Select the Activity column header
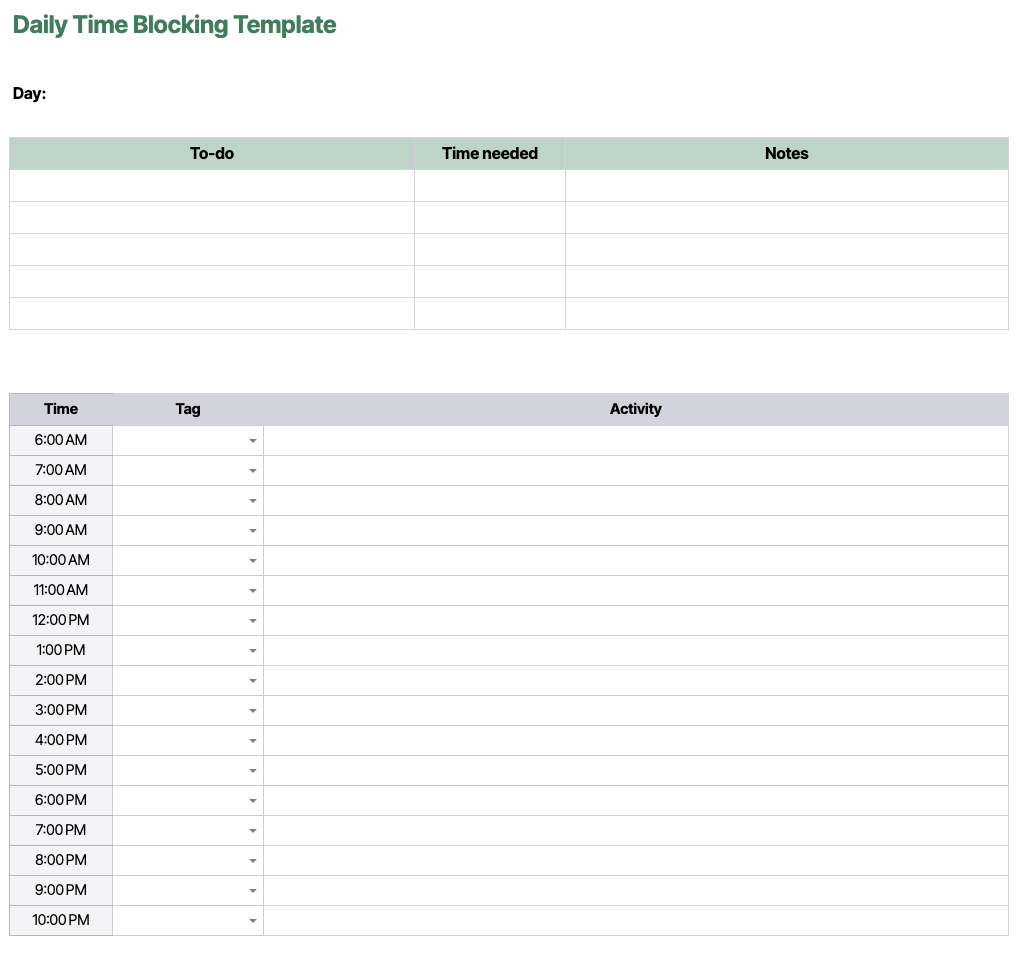 pyautogui.click(x=636, y=409)
